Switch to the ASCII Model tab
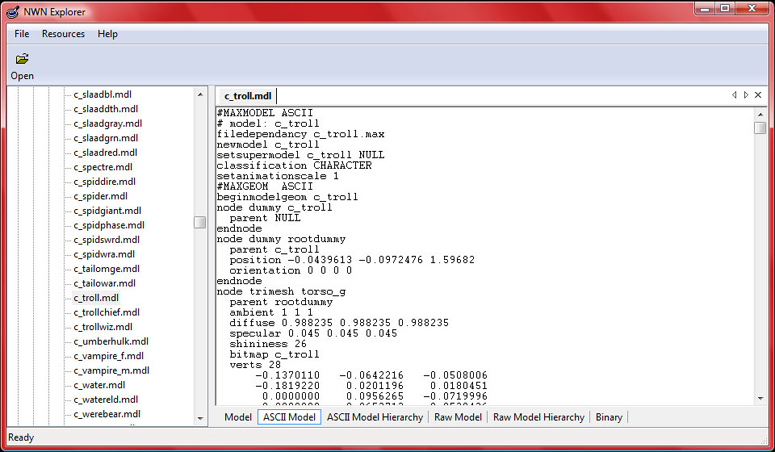 pos(289,417)
